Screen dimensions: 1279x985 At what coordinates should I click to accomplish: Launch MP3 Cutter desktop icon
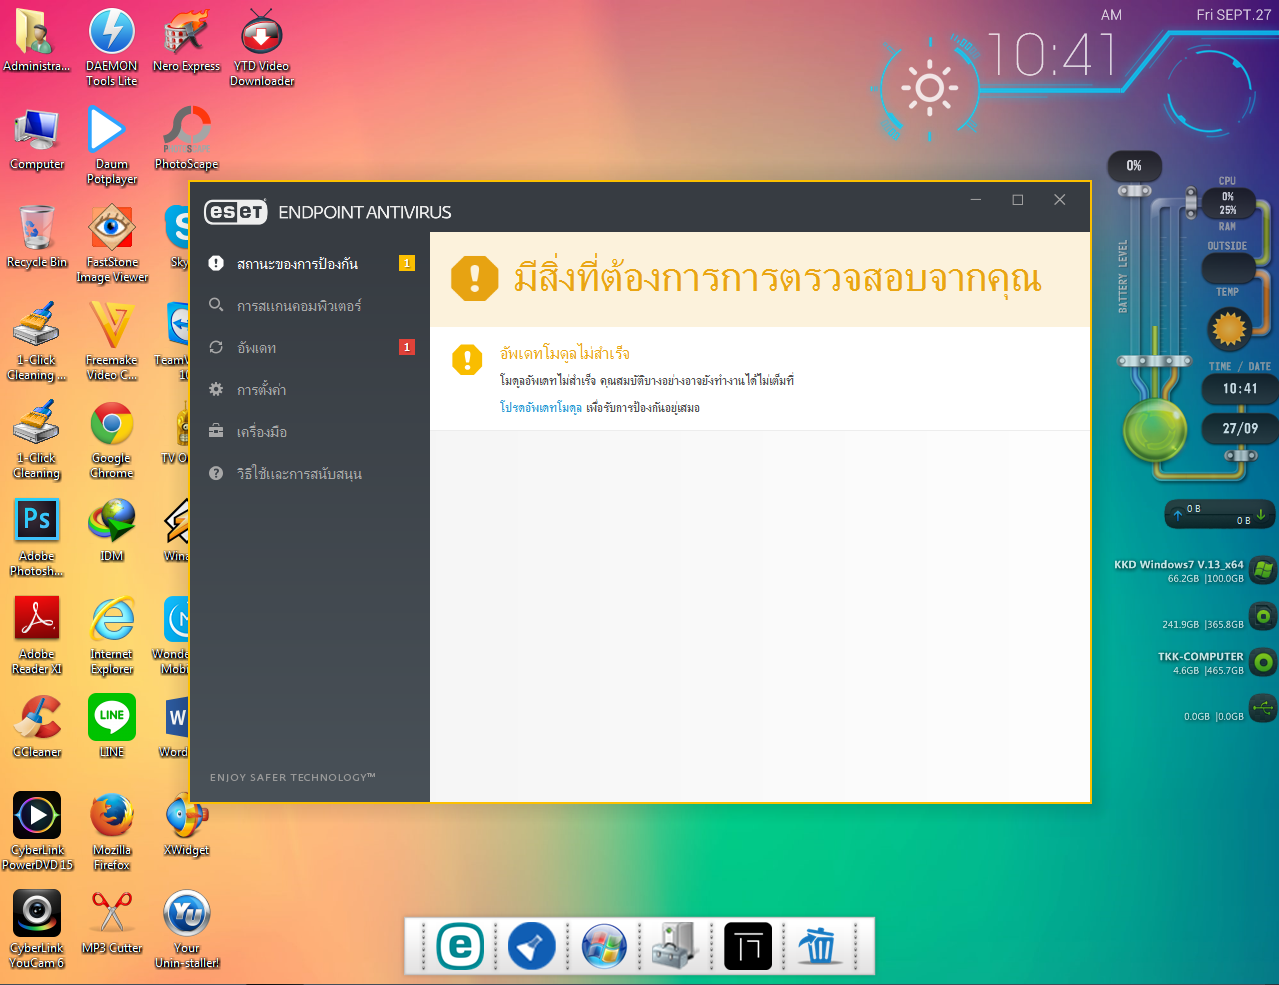coord(112,922)
